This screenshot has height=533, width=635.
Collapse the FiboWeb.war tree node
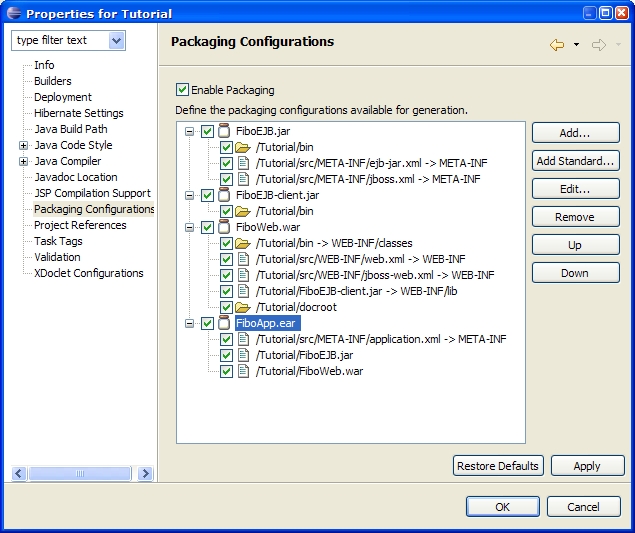[x=189, y=227]
